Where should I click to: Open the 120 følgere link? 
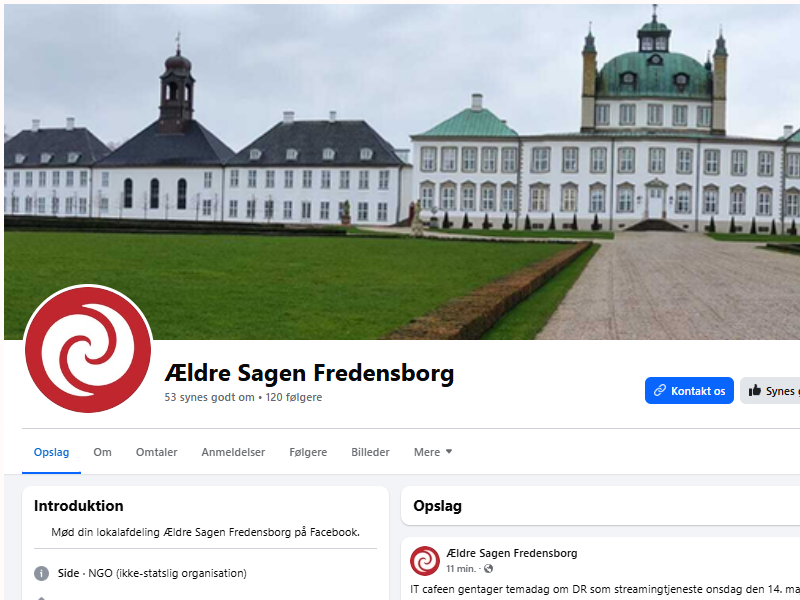pyautogui.click(x=293, y=397)
